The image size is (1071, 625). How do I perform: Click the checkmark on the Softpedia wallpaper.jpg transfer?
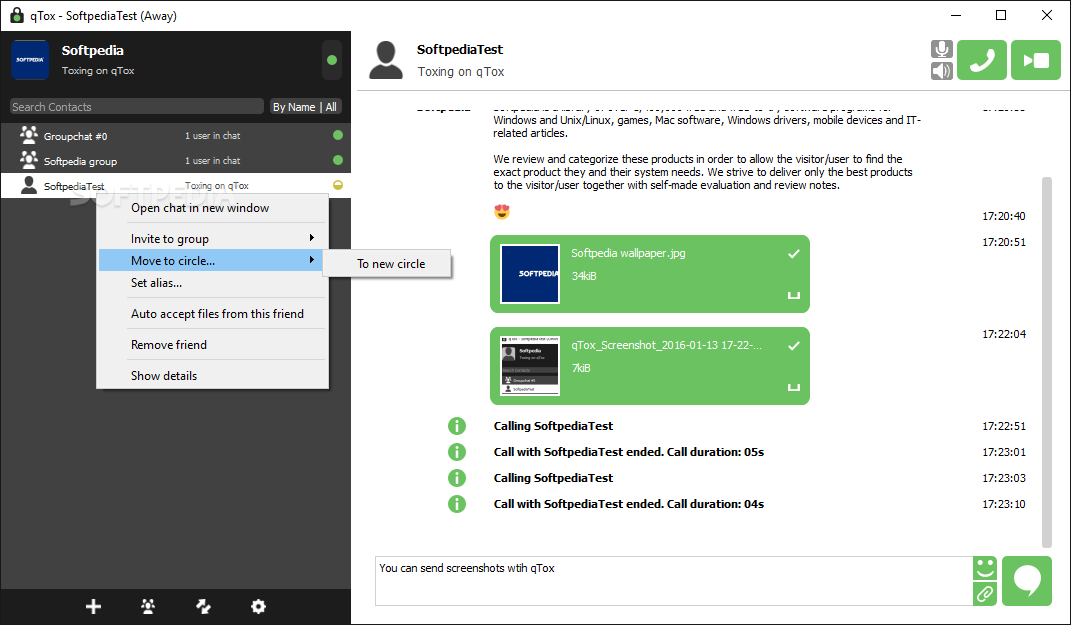[794, 254]
